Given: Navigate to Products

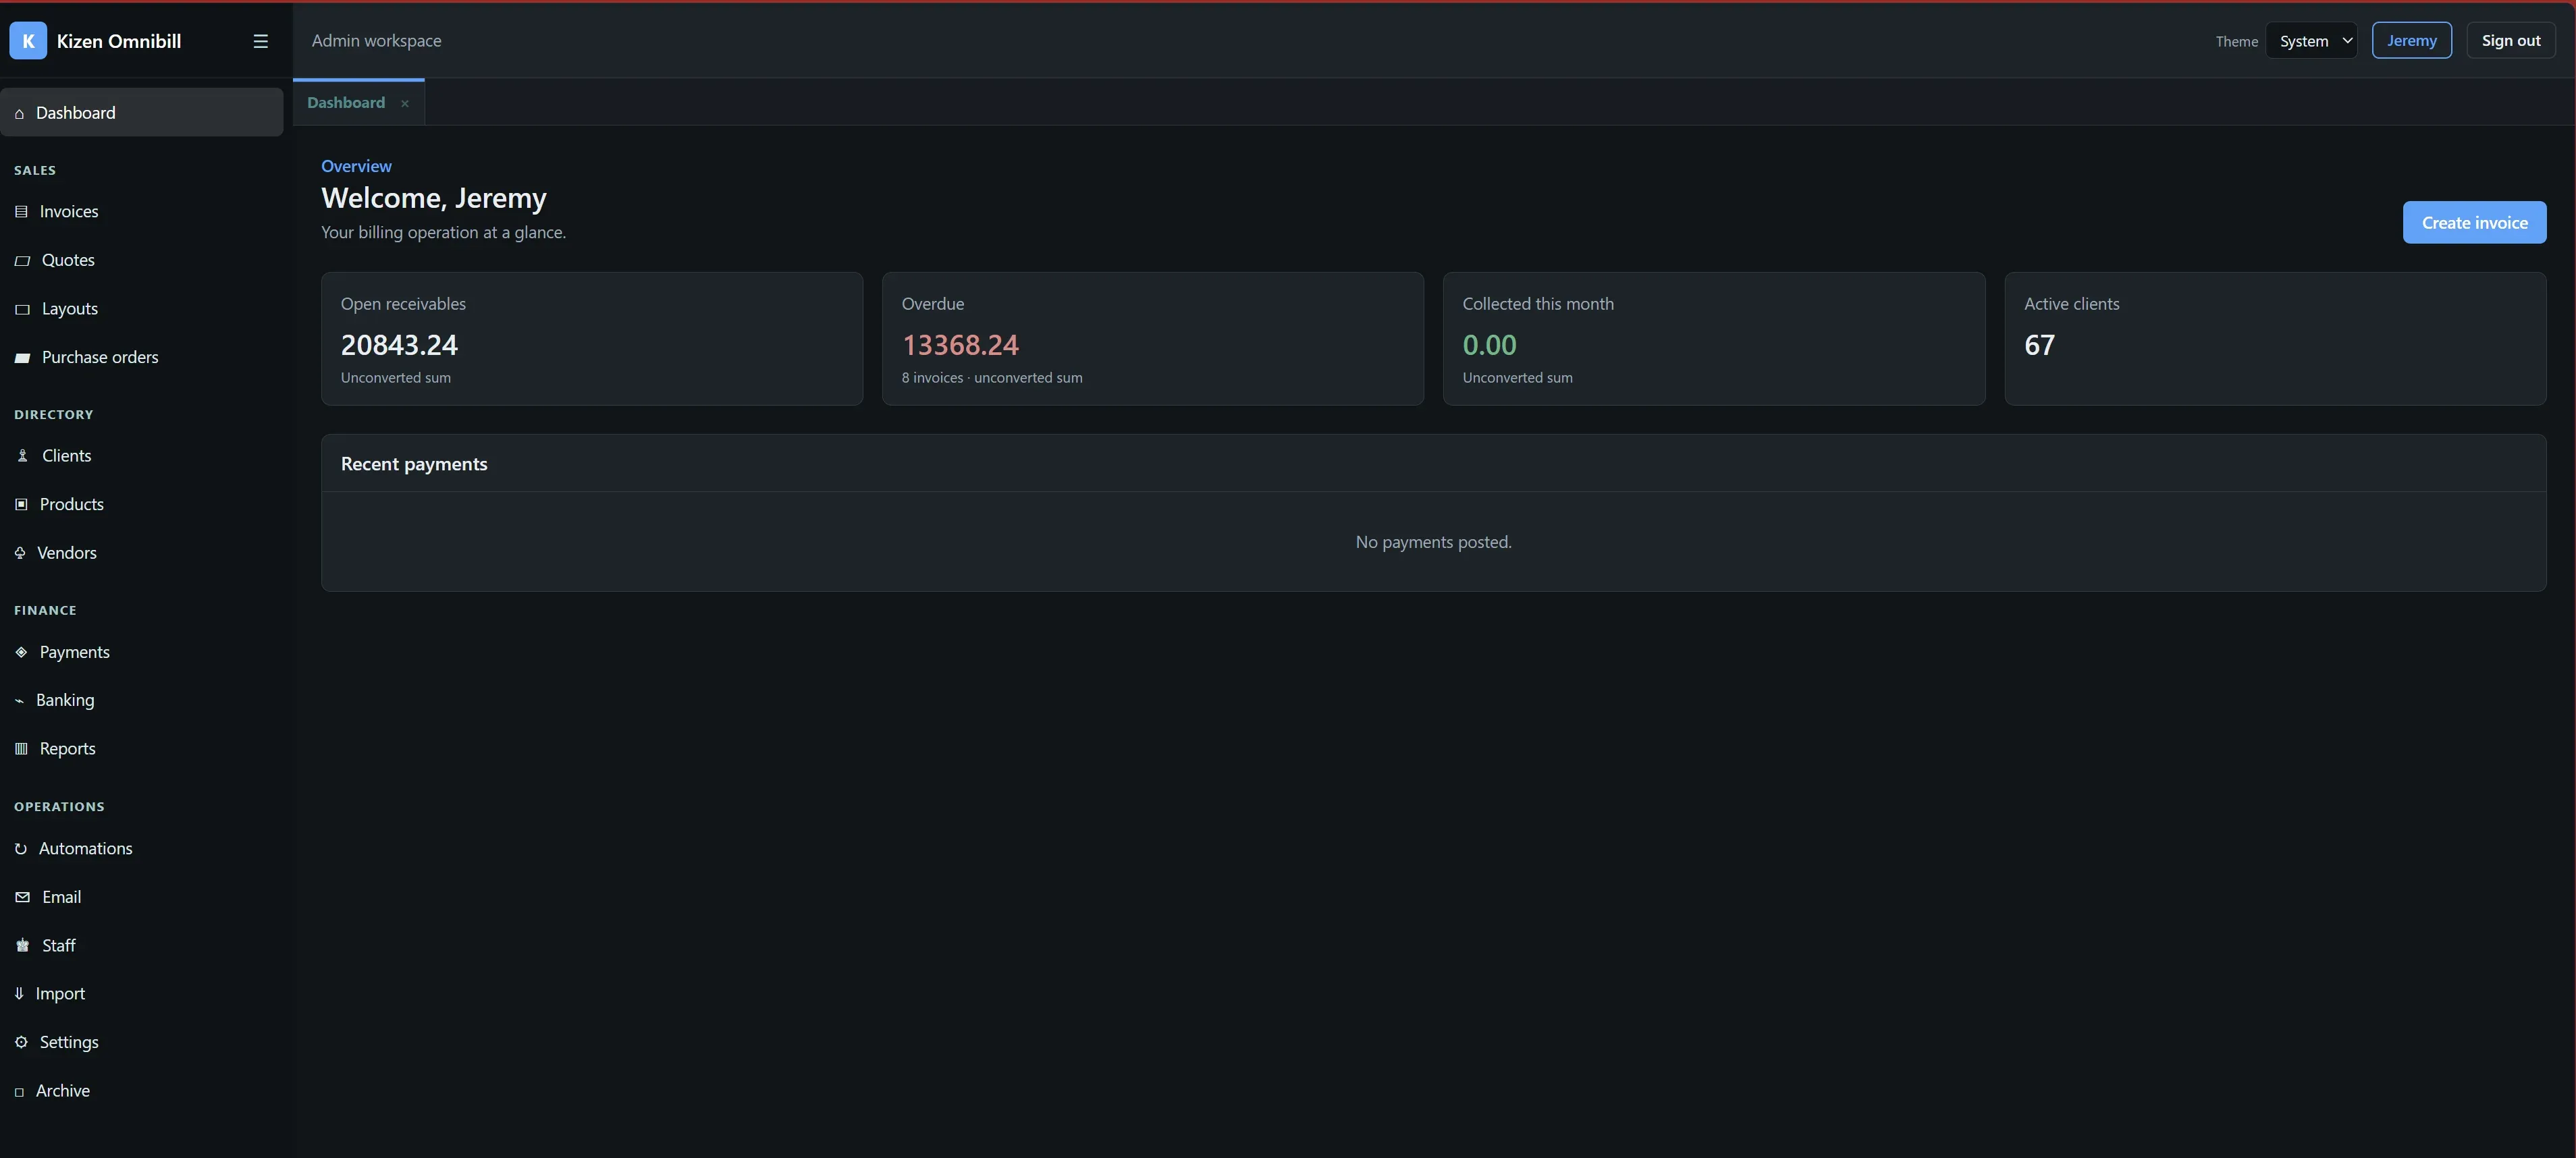Looking at the screenshot, I should tap(142, 504).
